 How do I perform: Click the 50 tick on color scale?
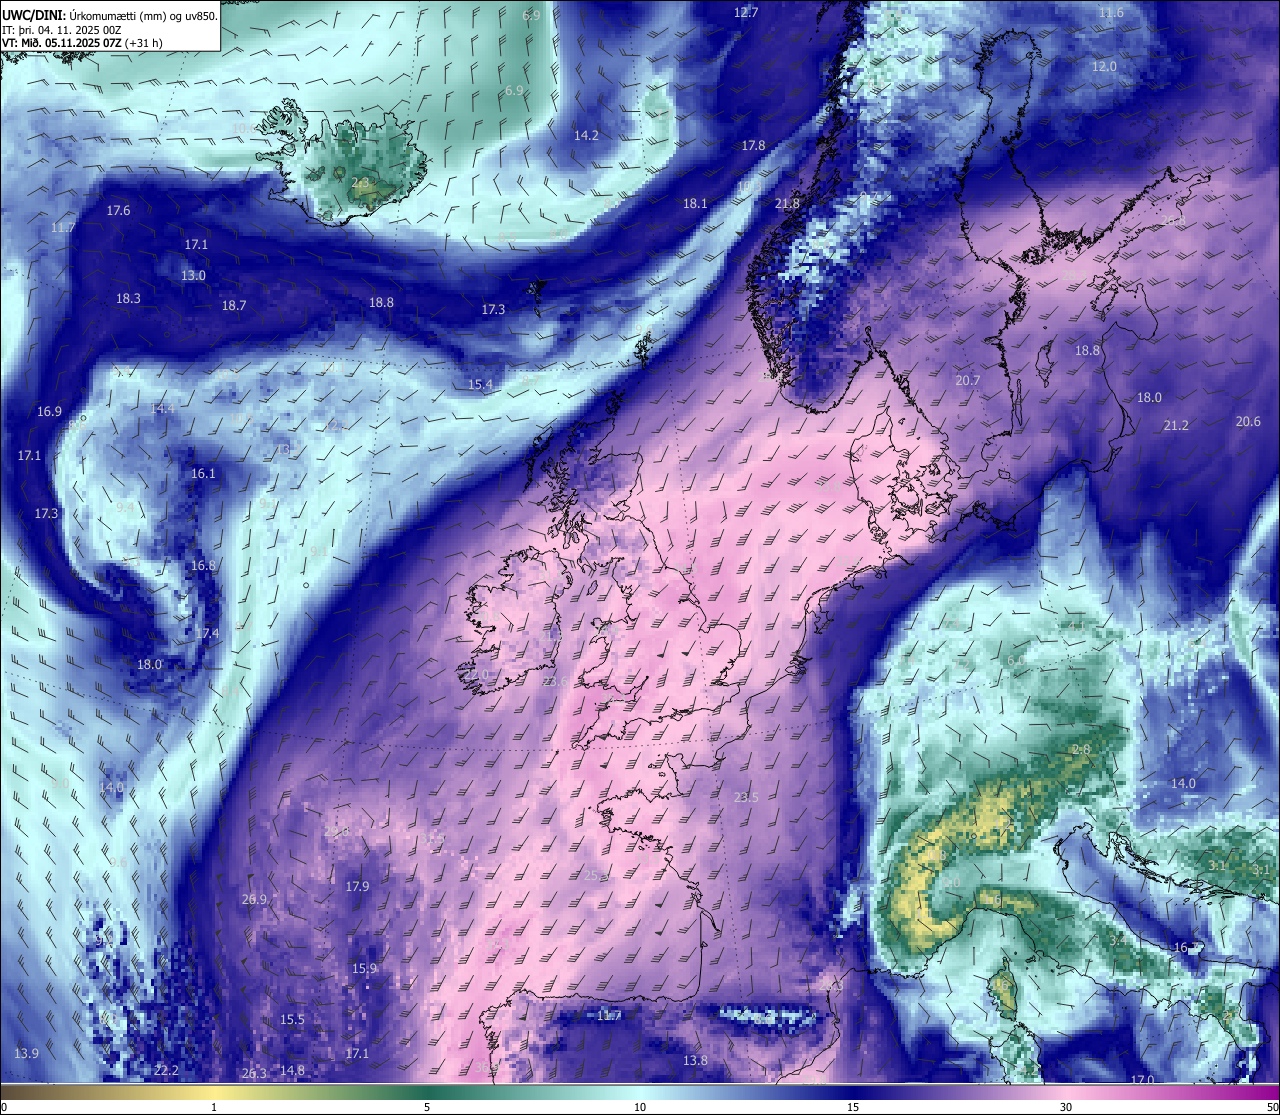point(1272,1107)
